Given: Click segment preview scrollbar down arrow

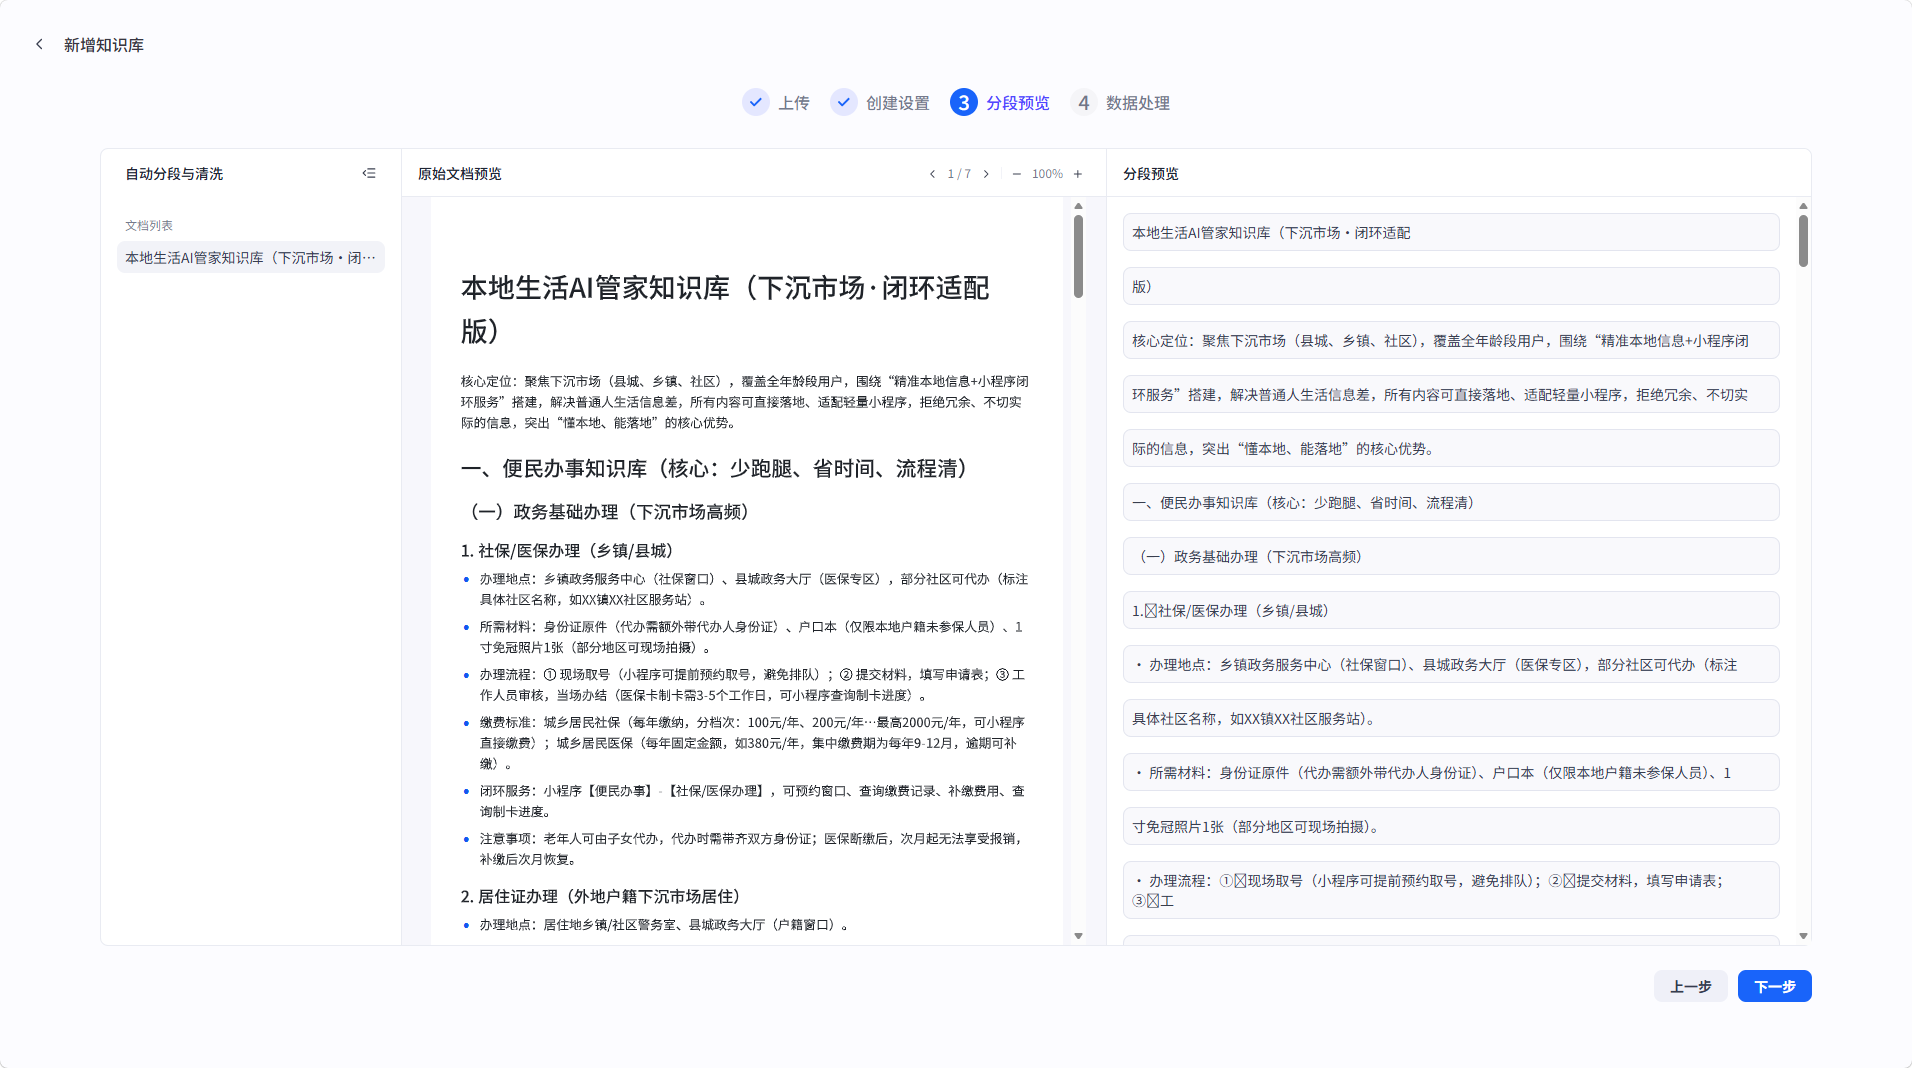Looking at the screenshot, I should point(1803,936).
